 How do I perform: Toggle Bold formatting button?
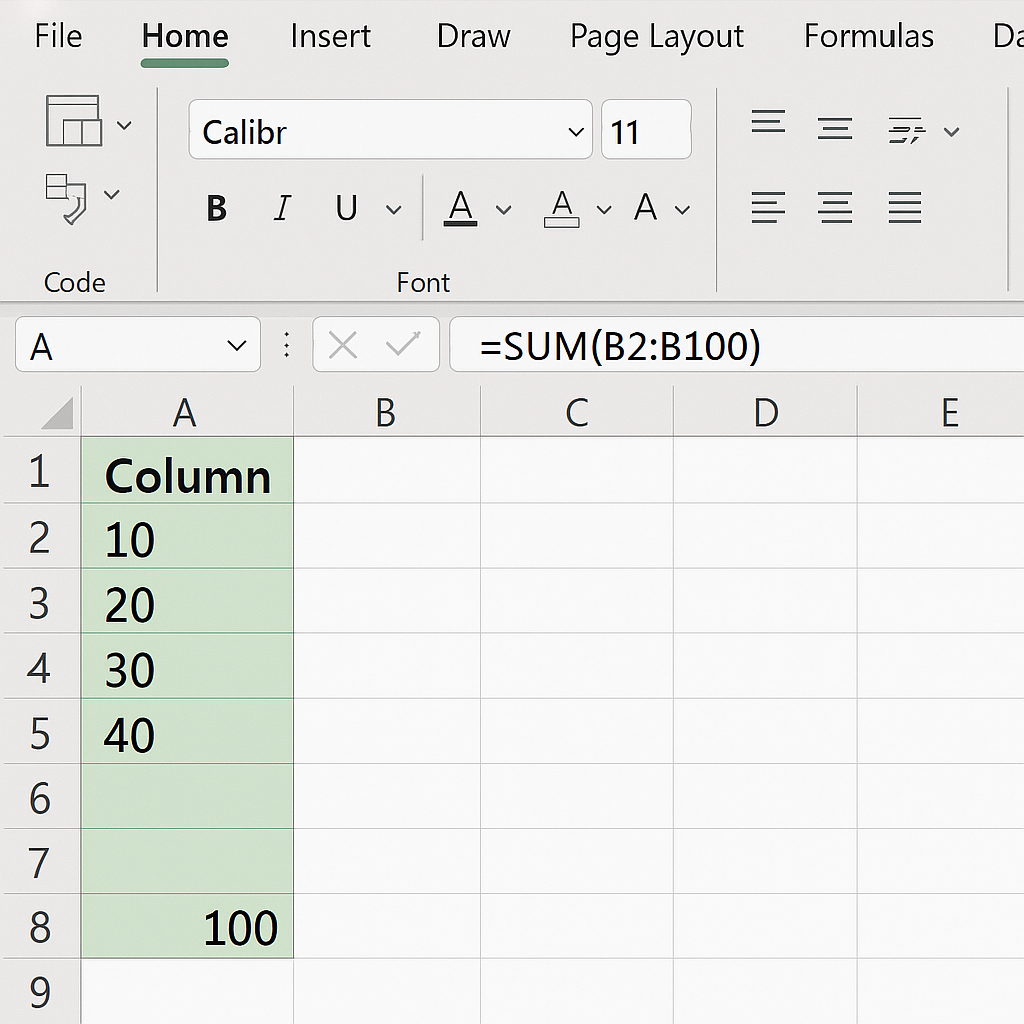[x=216, y=209]
